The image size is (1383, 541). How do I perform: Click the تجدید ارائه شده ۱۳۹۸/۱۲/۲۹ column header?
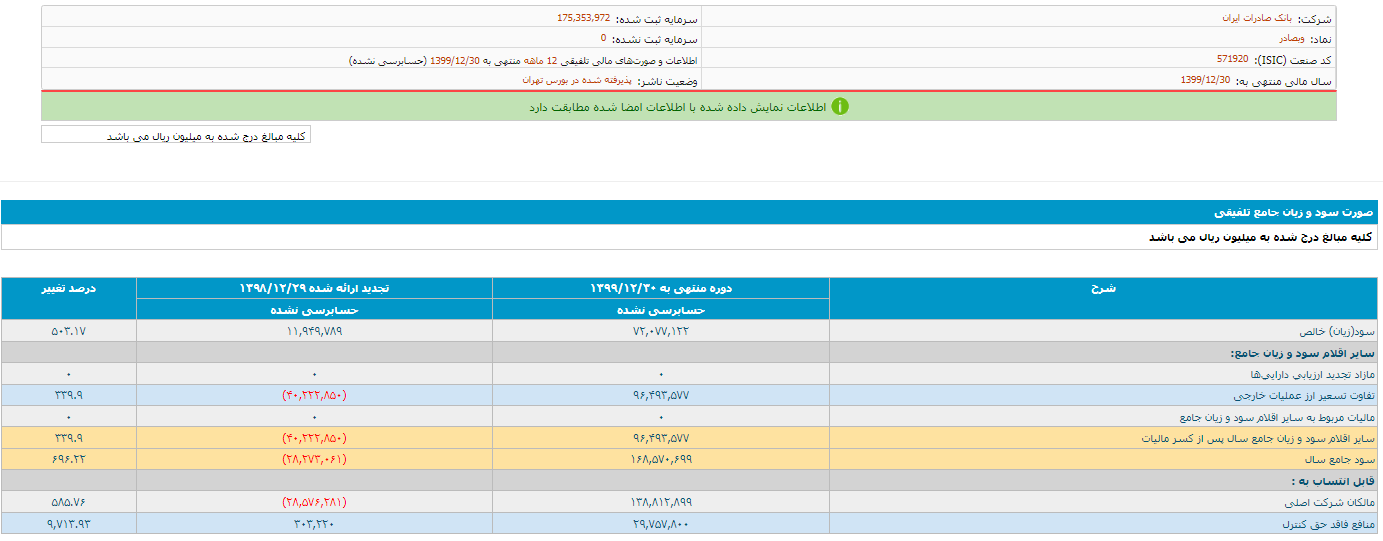(314, 288)
